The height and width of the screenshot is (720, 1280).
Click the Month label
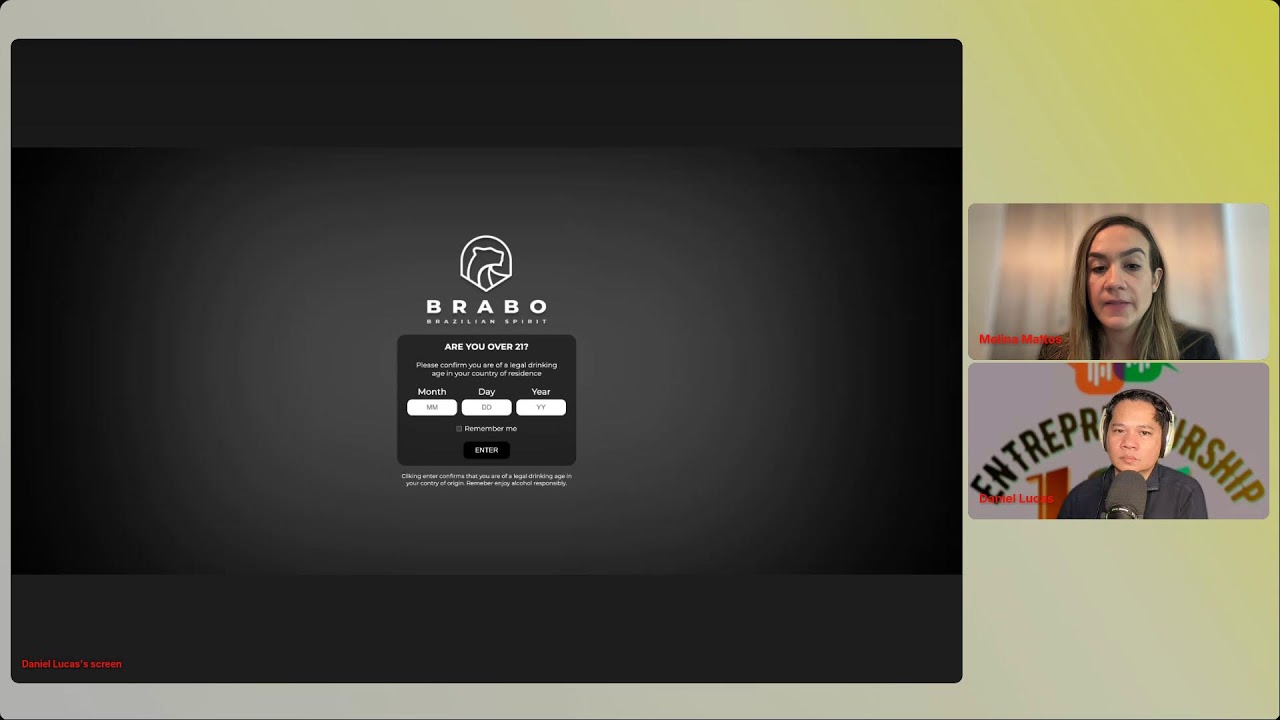[x=432, y=392]
